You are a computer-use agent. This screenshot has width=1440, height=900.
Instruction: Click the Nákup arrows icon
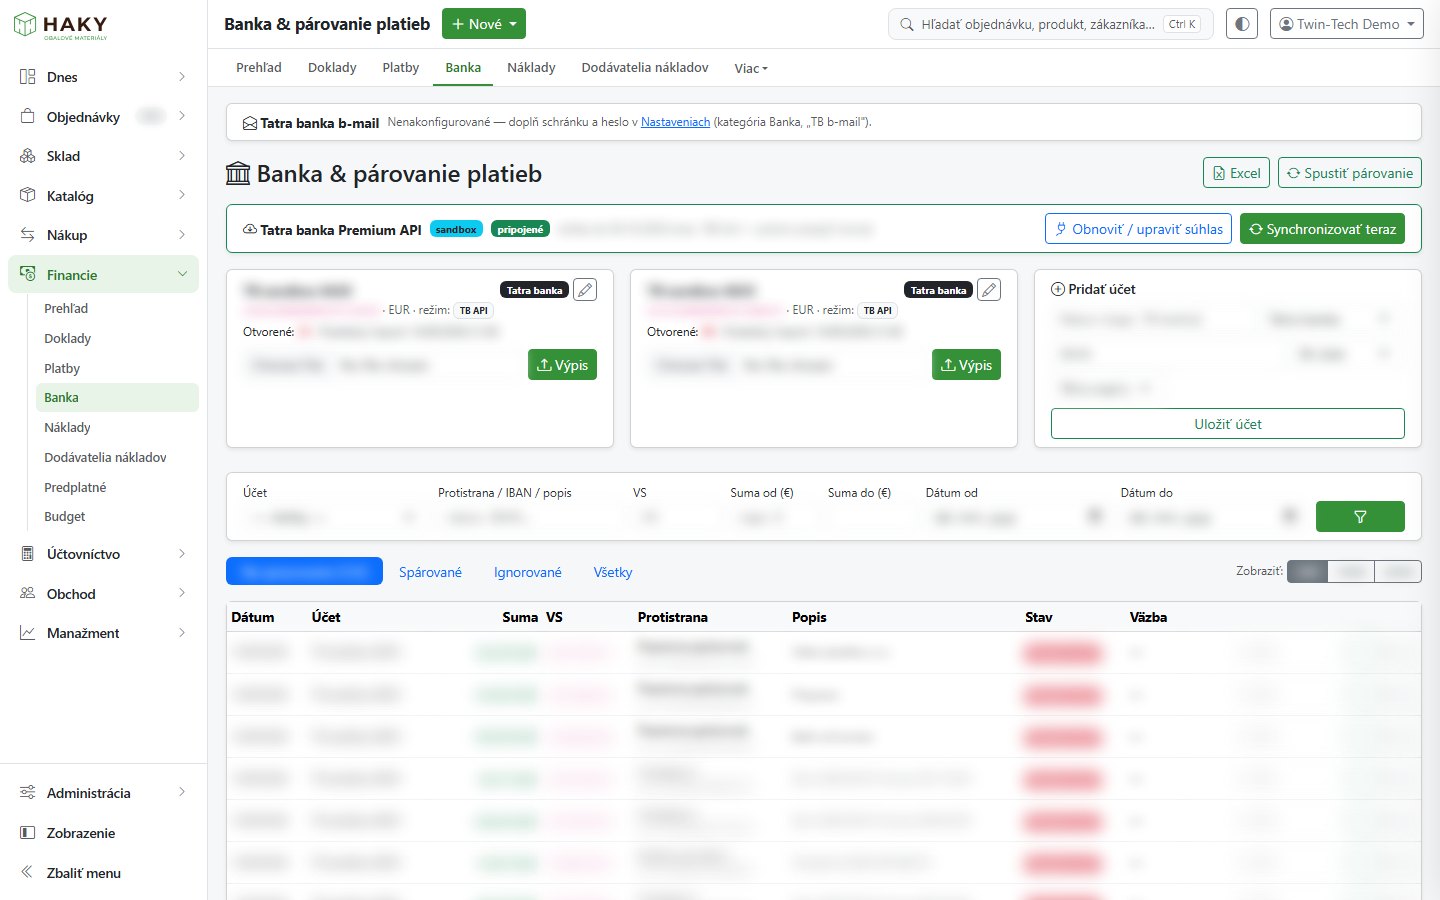(x=28, y=235)
